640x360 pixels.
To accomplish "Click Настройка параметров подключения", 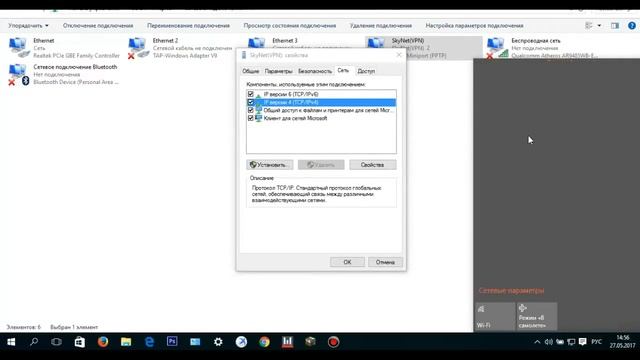I will point(474,25).
